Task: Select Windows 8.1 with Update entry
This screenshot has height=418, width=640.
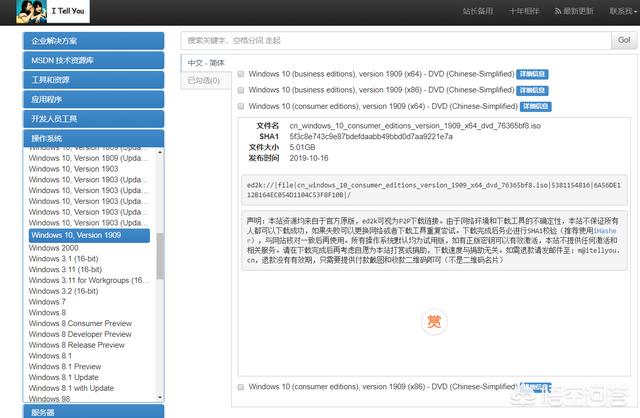Action: (x=71, y=388)
